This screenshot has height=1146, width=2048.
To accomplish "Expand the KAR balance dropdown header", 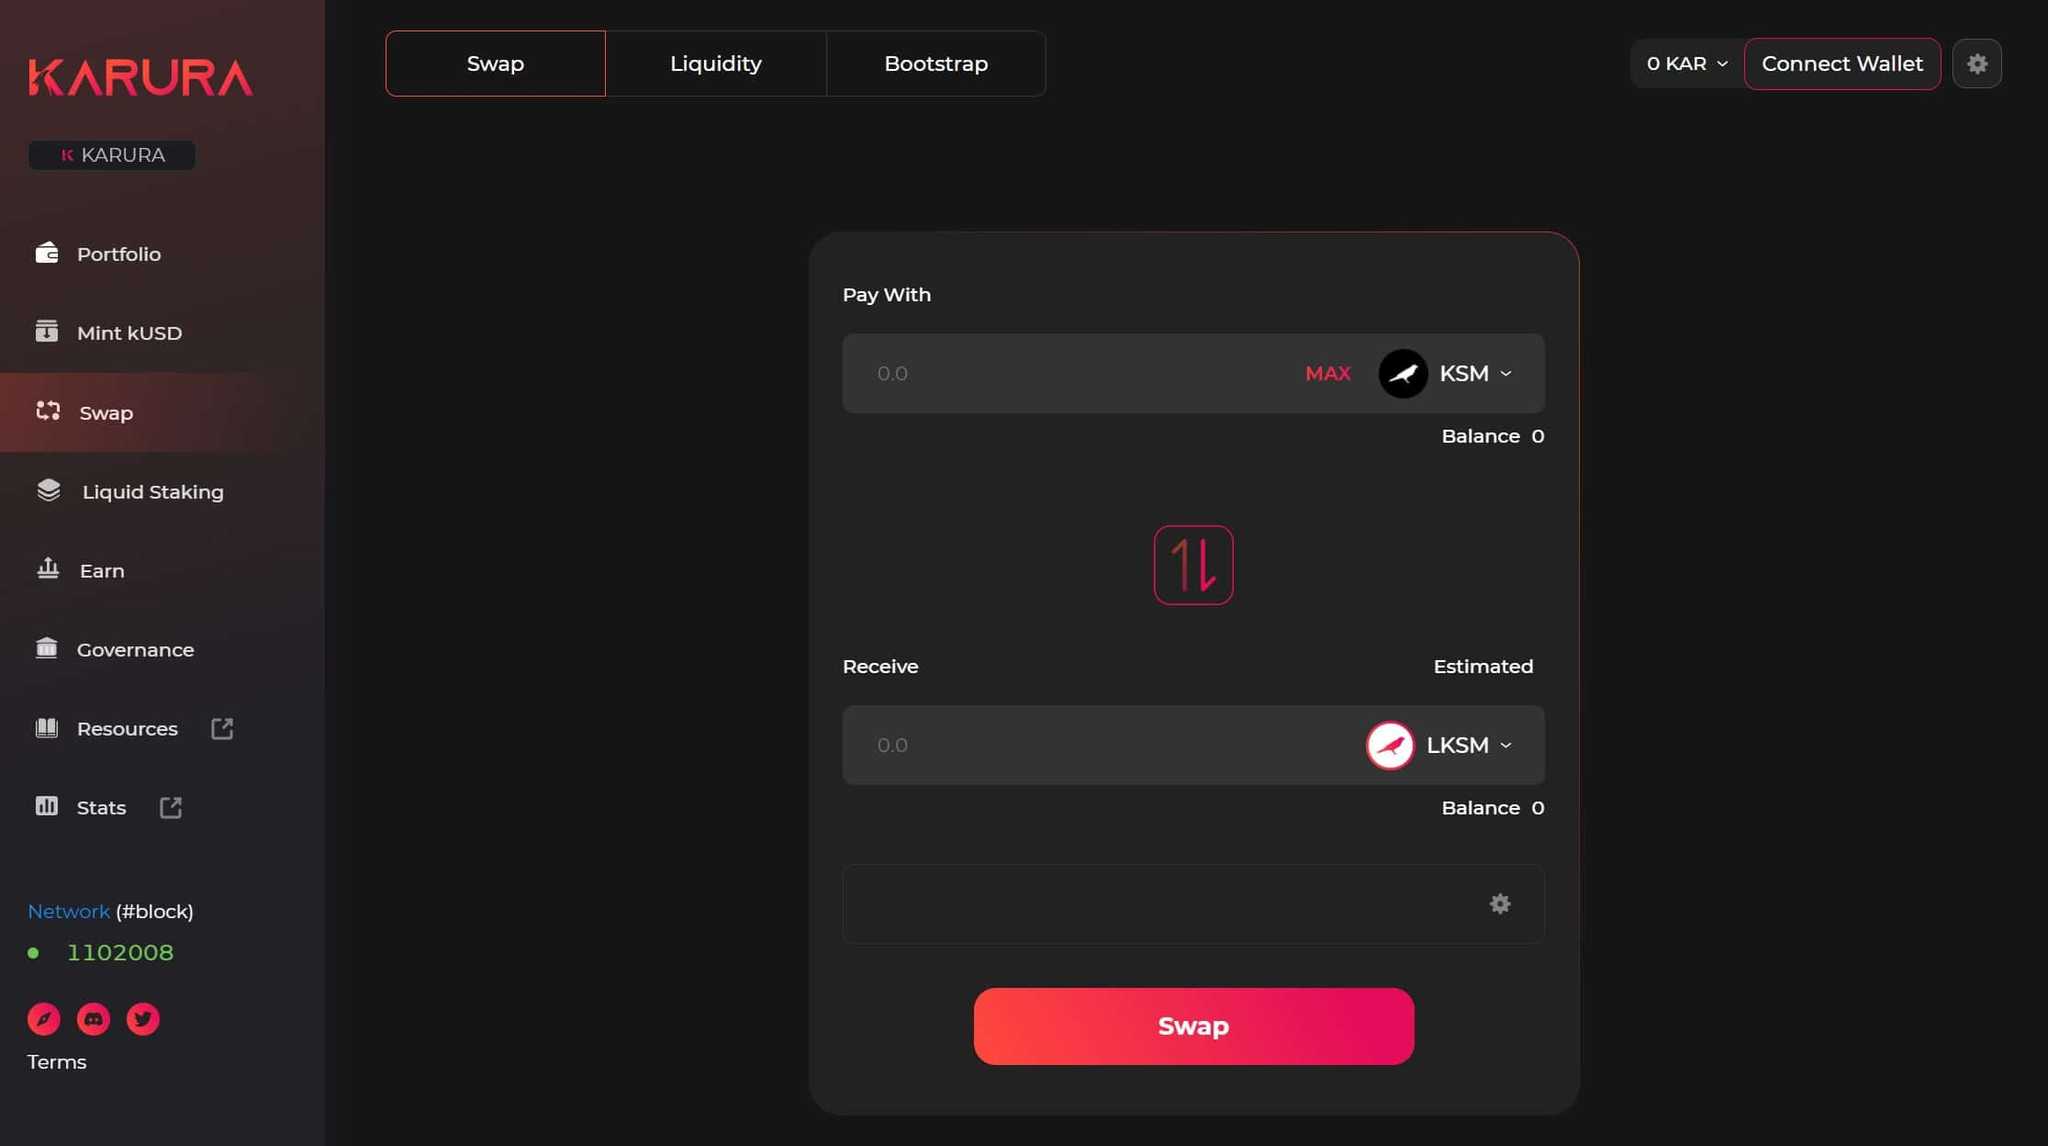I will (x=1684, y=62).
